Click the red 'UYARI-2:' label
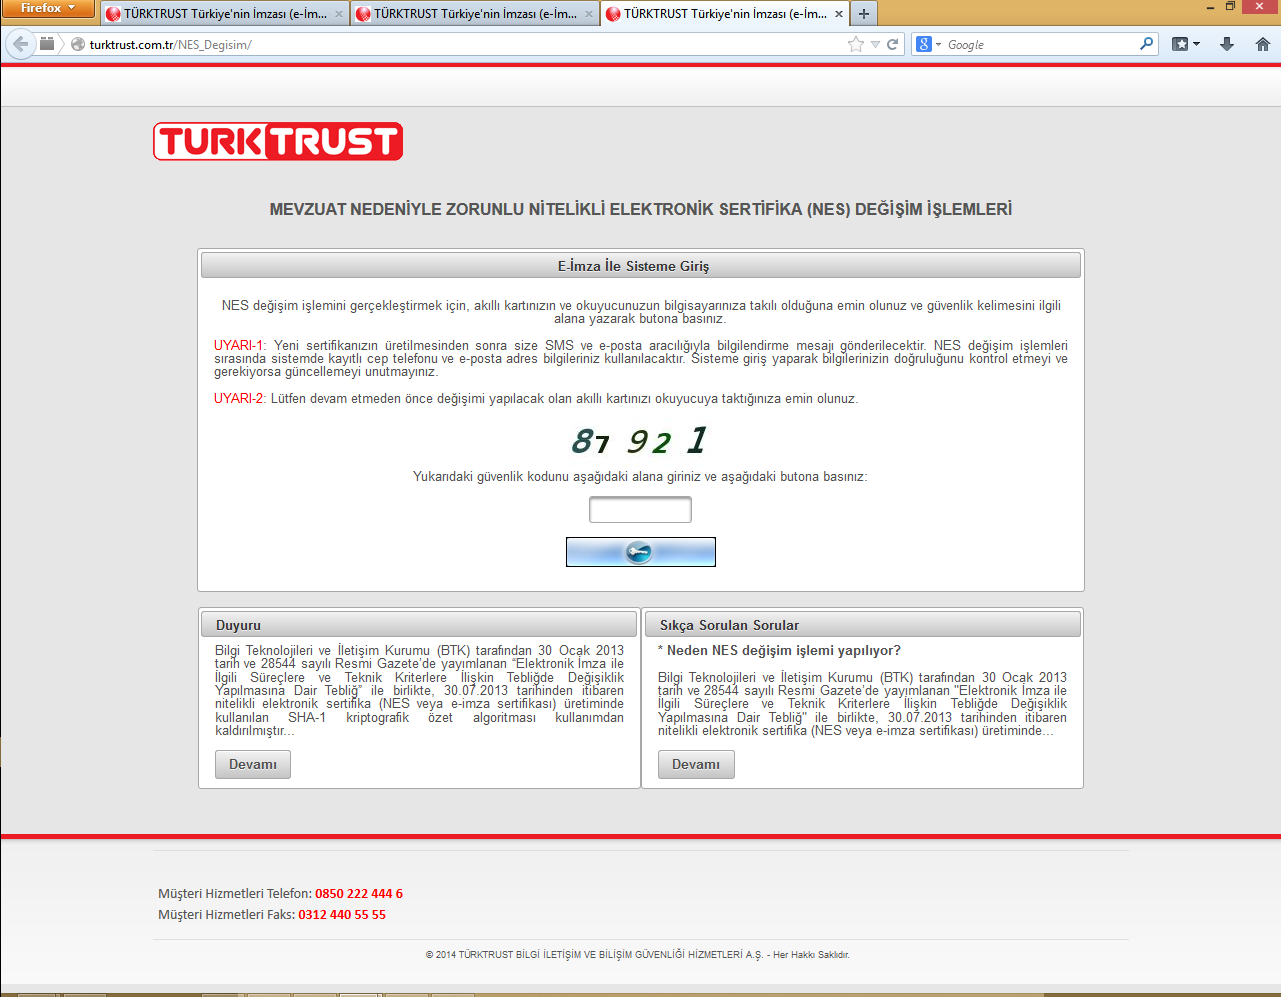This screenshot has width=1281, height=997. pyautogui.click(x=240, y=398)
